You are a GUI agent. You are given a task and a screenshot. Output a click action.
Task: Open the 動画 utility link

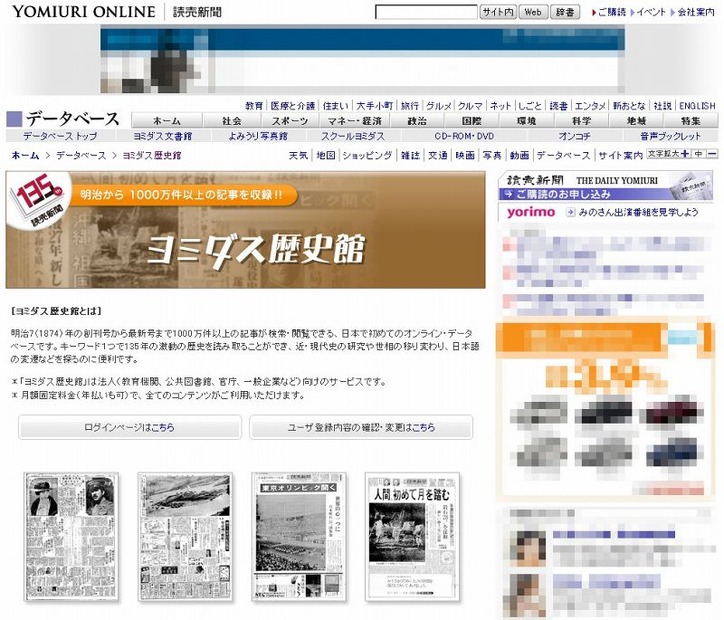519,155
